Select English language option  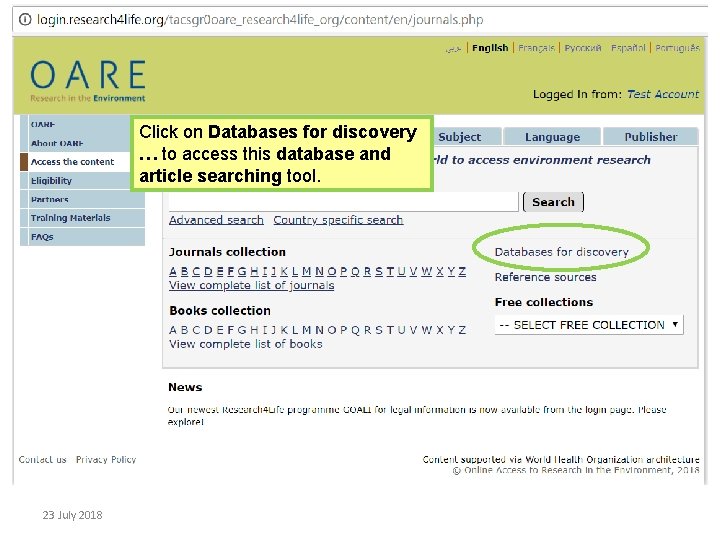tap(490, 48)
